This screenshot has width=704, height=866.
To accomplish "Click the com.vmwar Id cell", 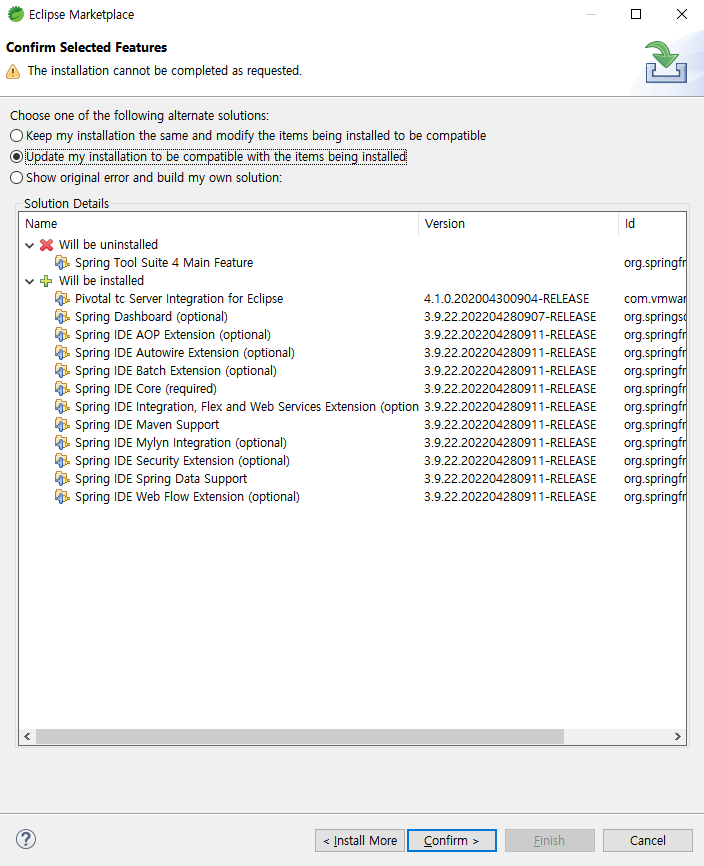I will pyautogui.click(x=655, y=299).
